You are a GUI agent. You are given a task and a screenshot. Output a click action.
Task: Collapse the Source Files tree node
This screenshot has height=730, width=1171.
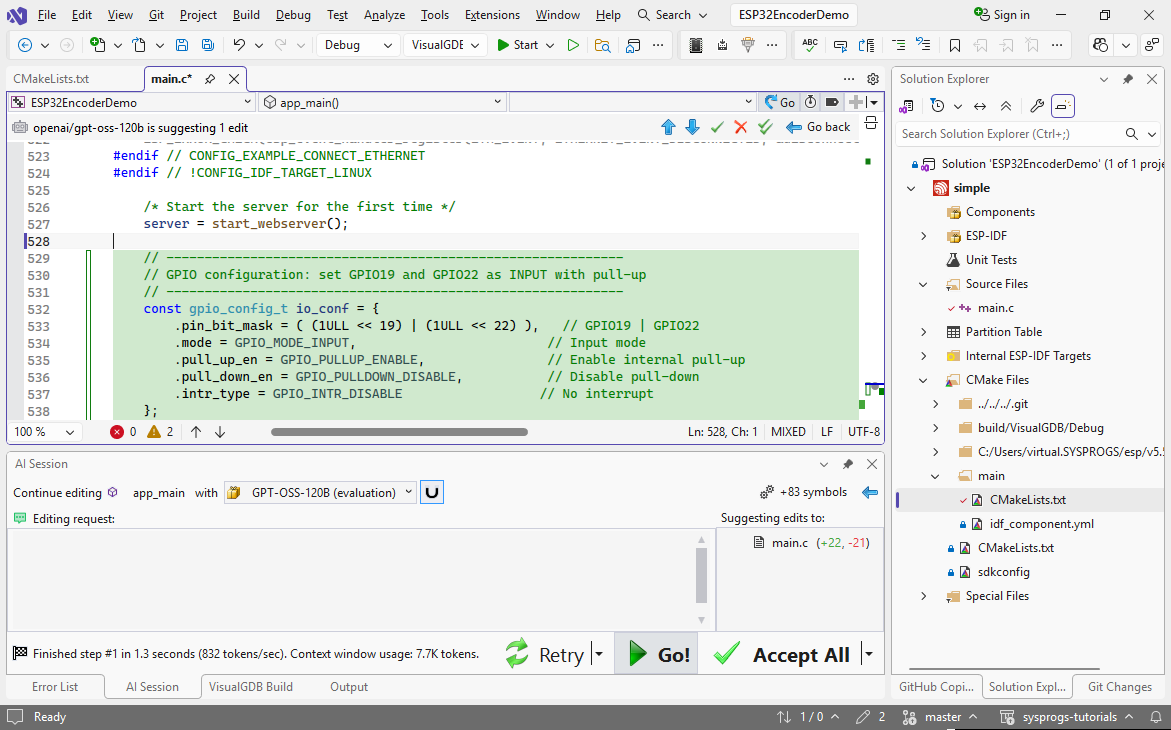pos(923,284)
